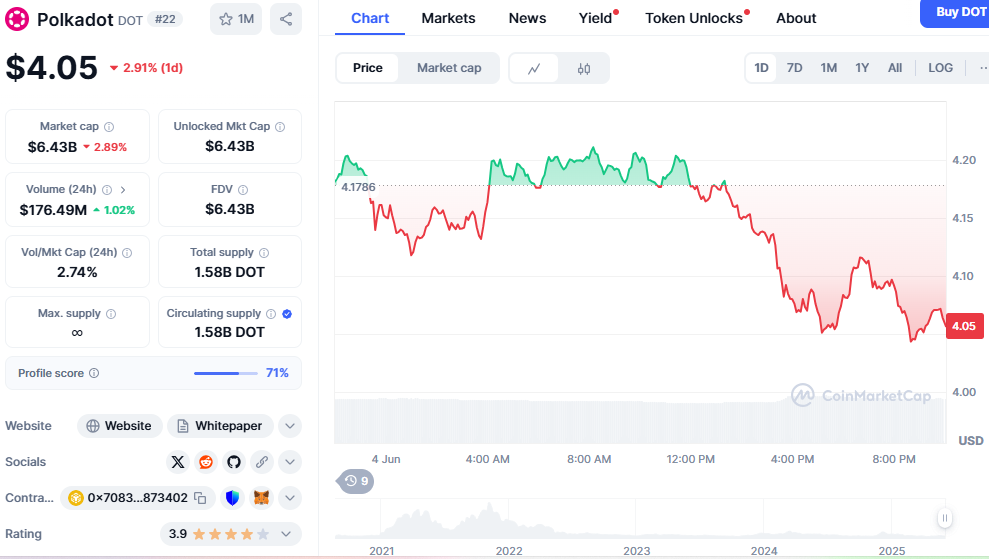Screen dimensions: 989x559
Task: Click 2023 on the range timeline
Action: (636, 551)
